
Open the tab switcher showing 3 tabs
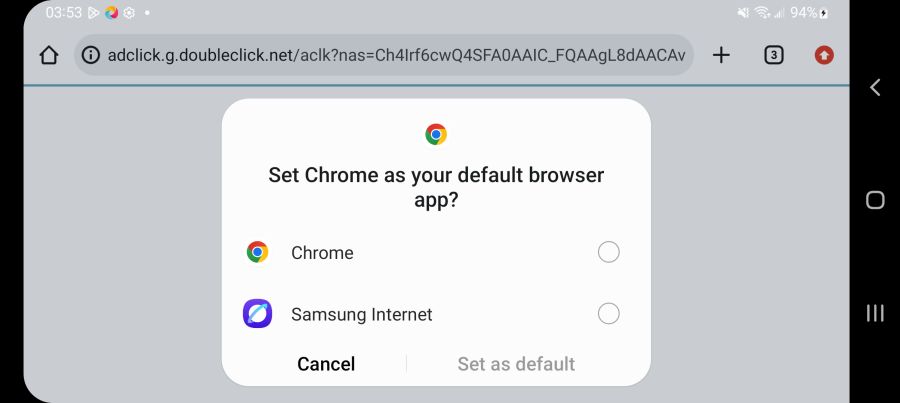pos(773,55)
